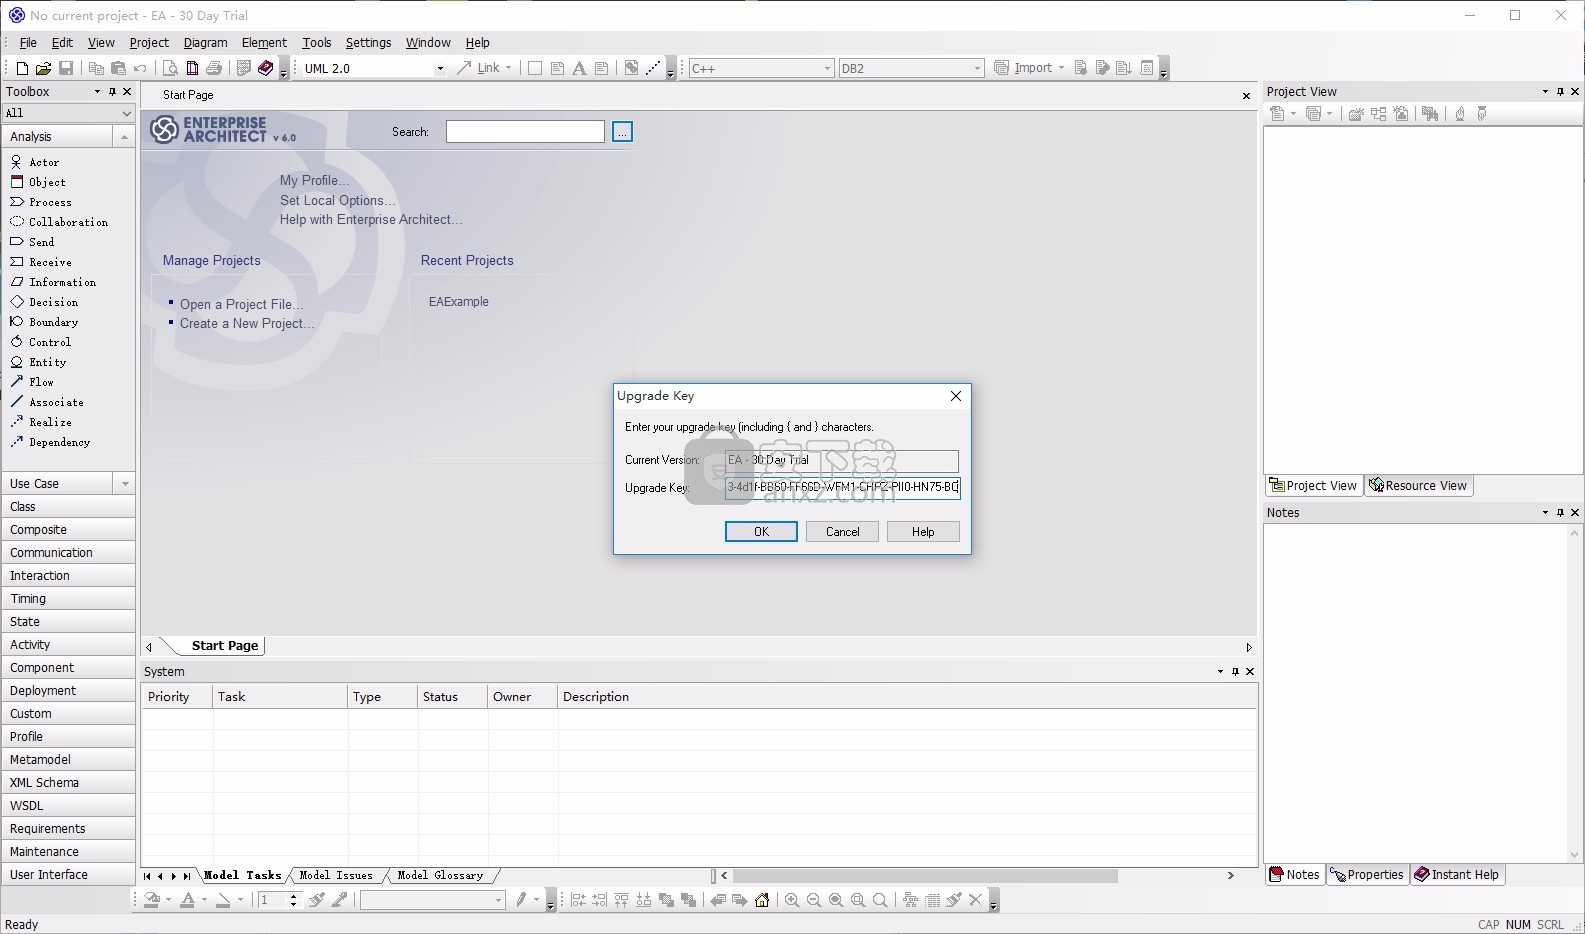Open the UML 2.0 toolbox dropdown

click(440, 69)
